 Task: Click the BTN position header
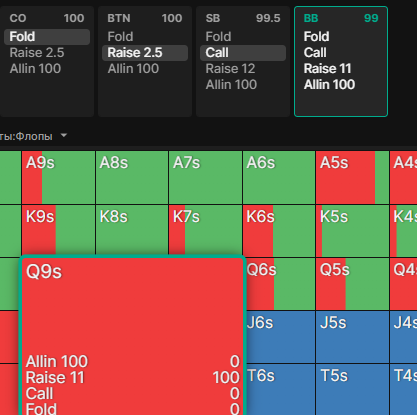click(x=119, y=18)
